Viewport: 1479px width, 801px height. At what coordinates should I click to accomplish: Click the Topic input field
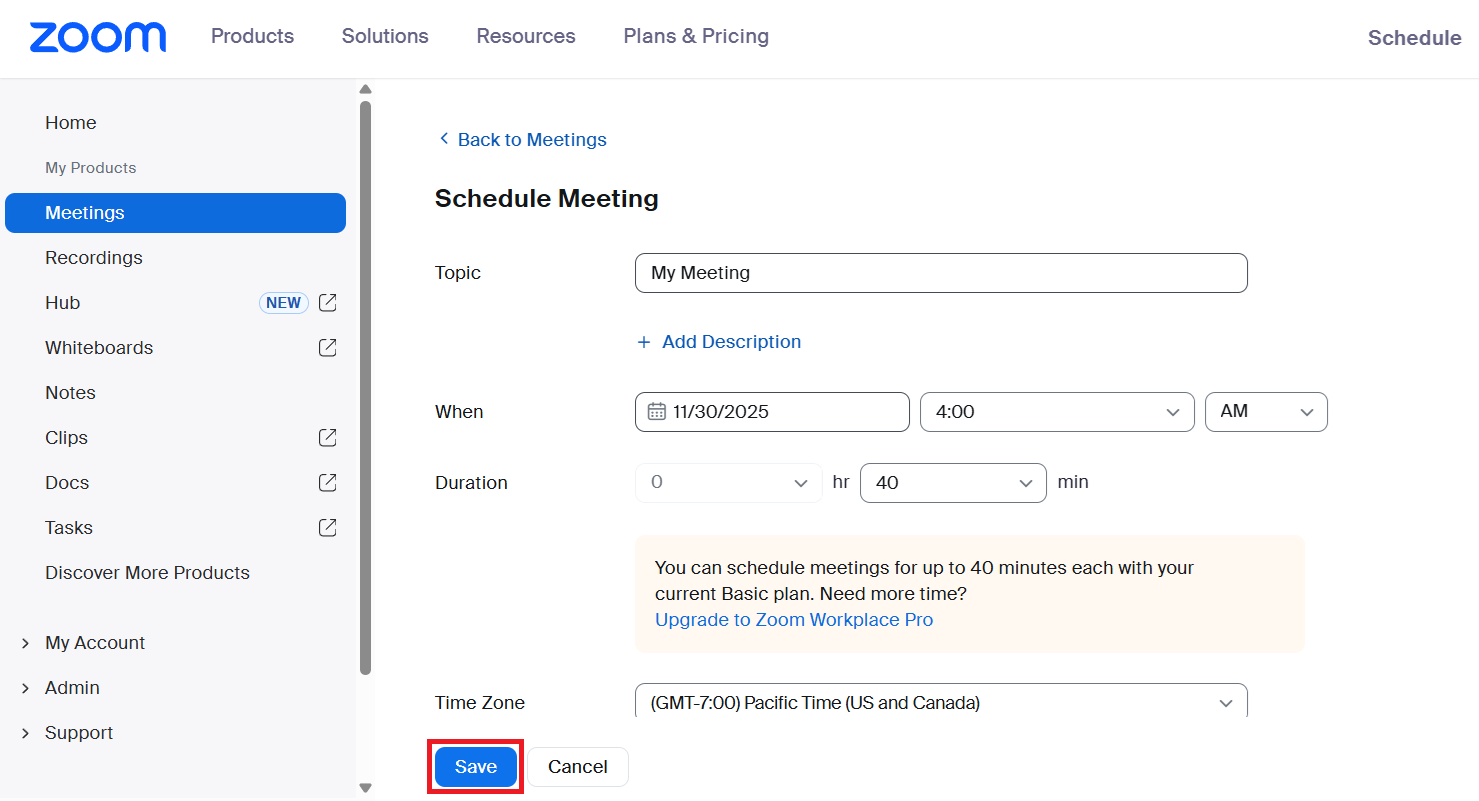click(x=940, y=273)
